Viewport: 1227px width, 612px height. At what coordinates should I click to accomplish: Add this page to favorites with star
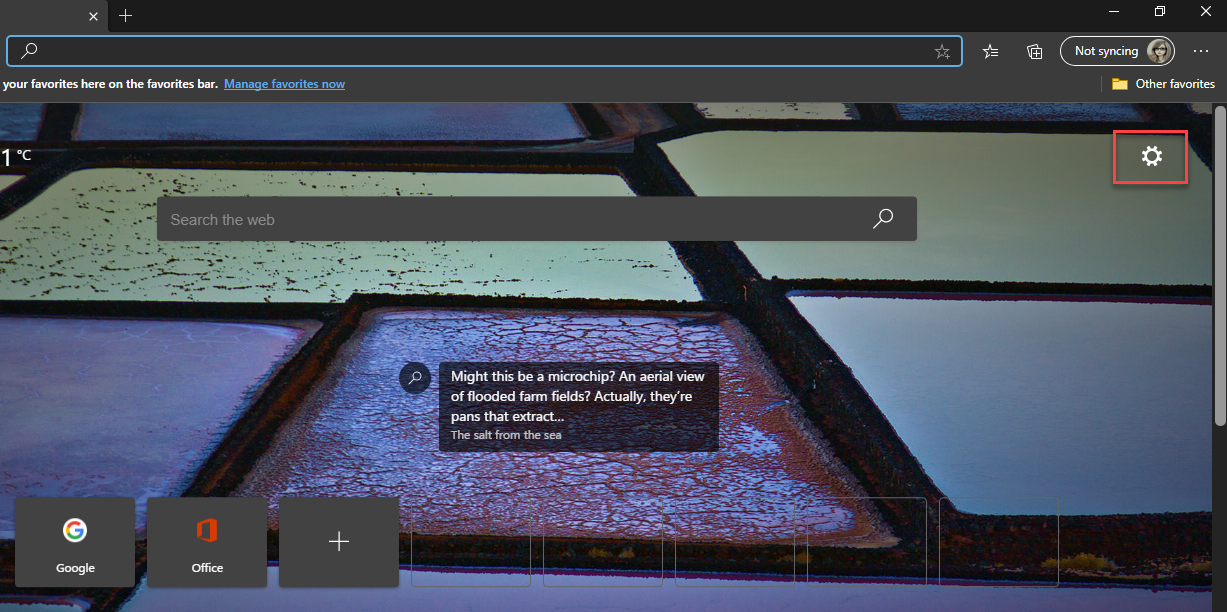(942, 51)
